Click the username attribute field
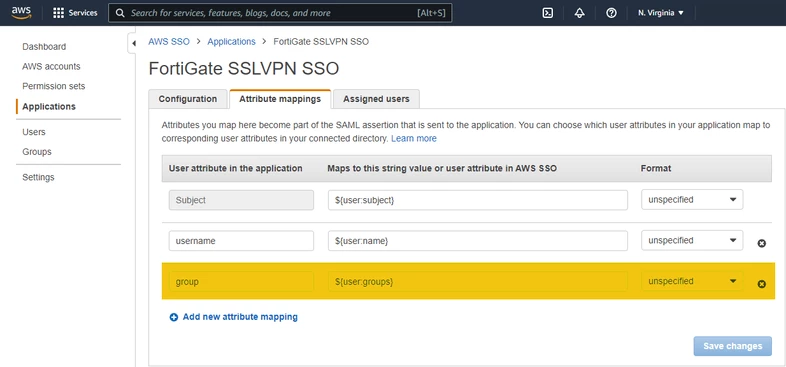 (x=241, y=241)
